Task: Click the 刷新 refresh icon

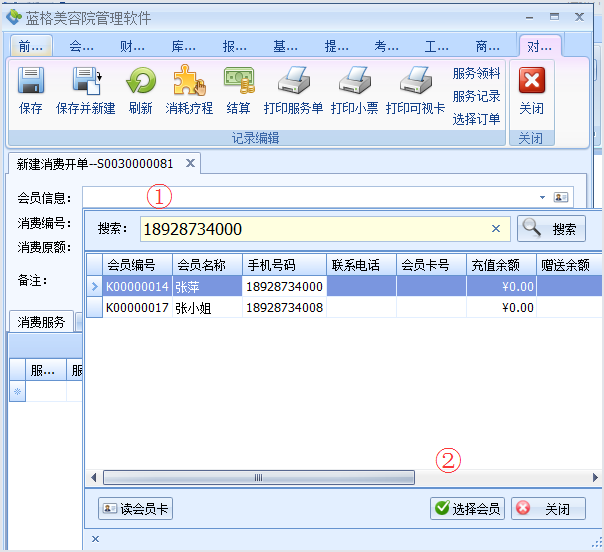Action: pos(141,81)
